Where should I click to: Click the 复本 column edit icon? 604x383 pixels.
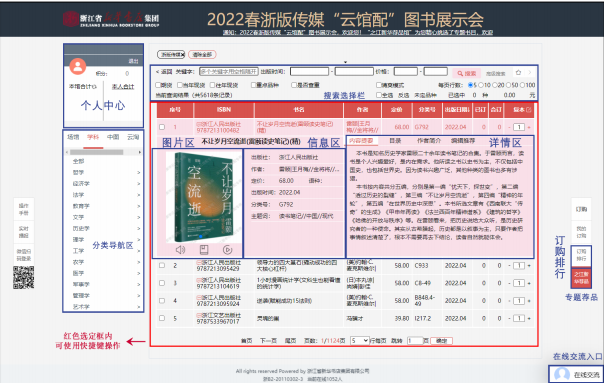528,110
